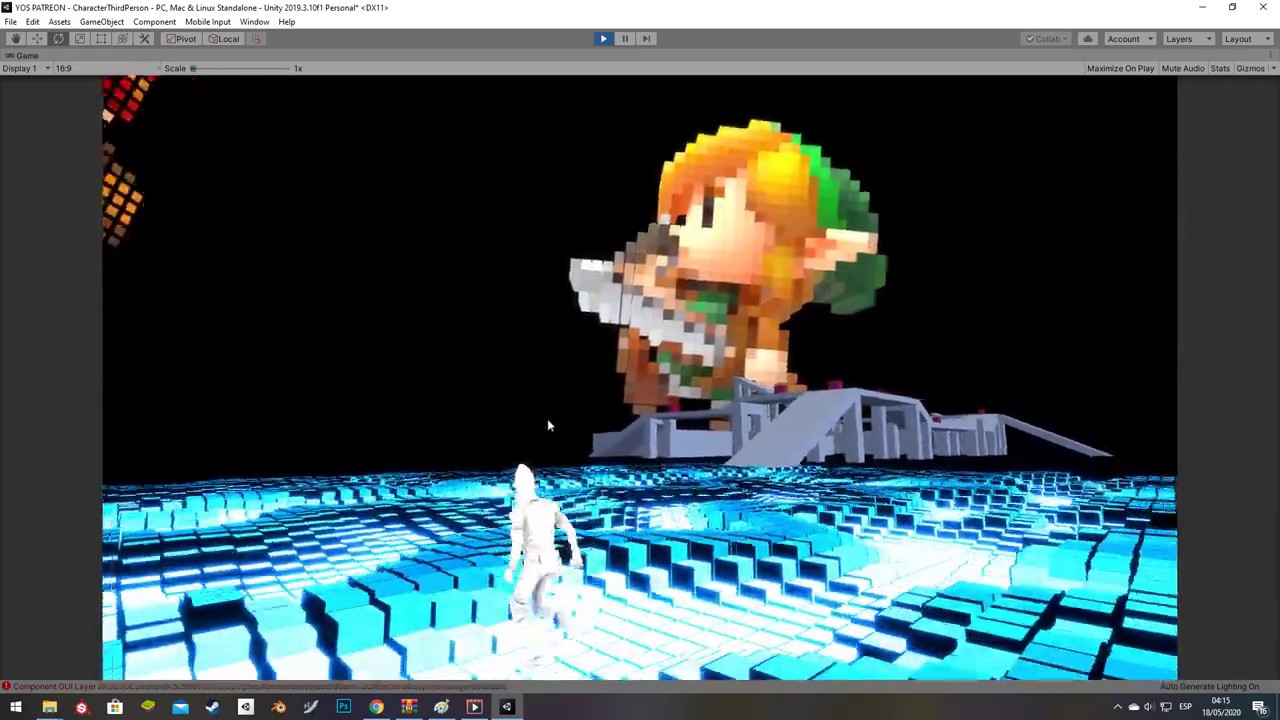Stop play mode with Play button

tap(603, 39)
